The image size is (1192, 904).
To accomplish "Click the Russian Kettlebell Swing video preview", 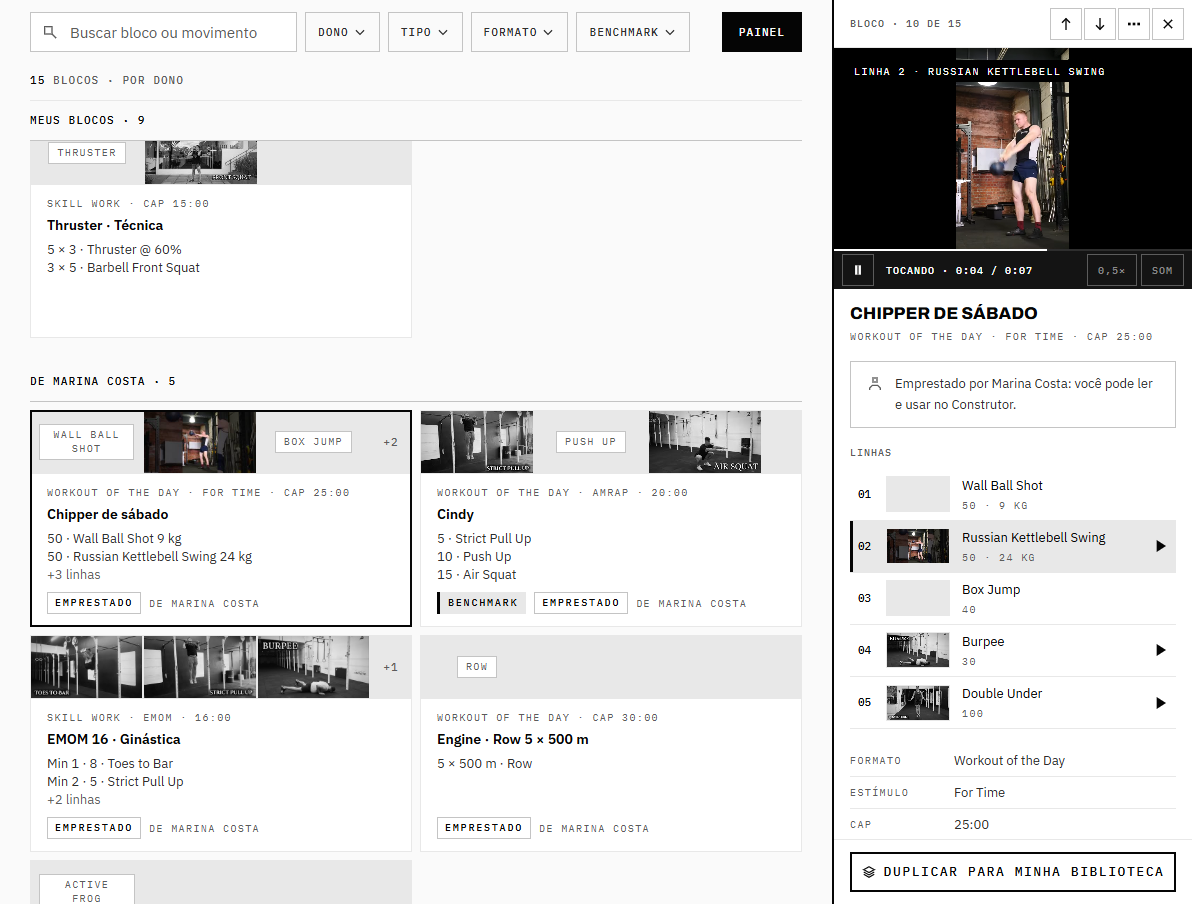I will coord(1013,149).
